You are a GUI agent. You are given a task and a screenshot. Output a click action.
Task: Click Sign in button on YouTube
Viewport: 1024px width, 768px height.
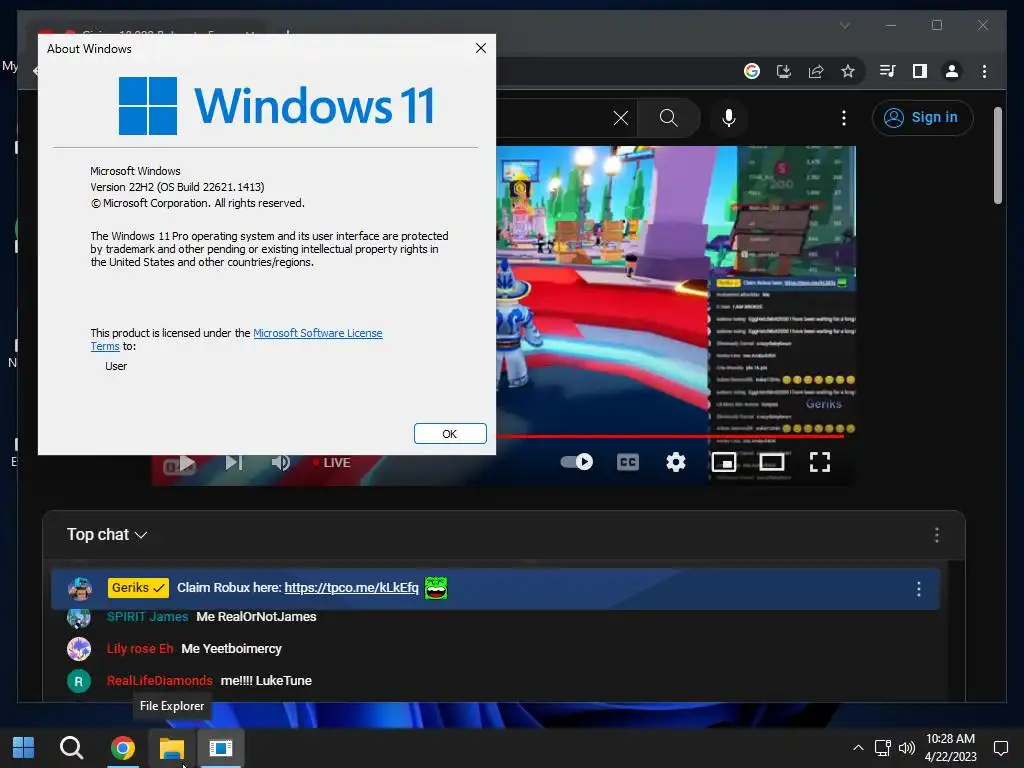[x=922, y=118]
